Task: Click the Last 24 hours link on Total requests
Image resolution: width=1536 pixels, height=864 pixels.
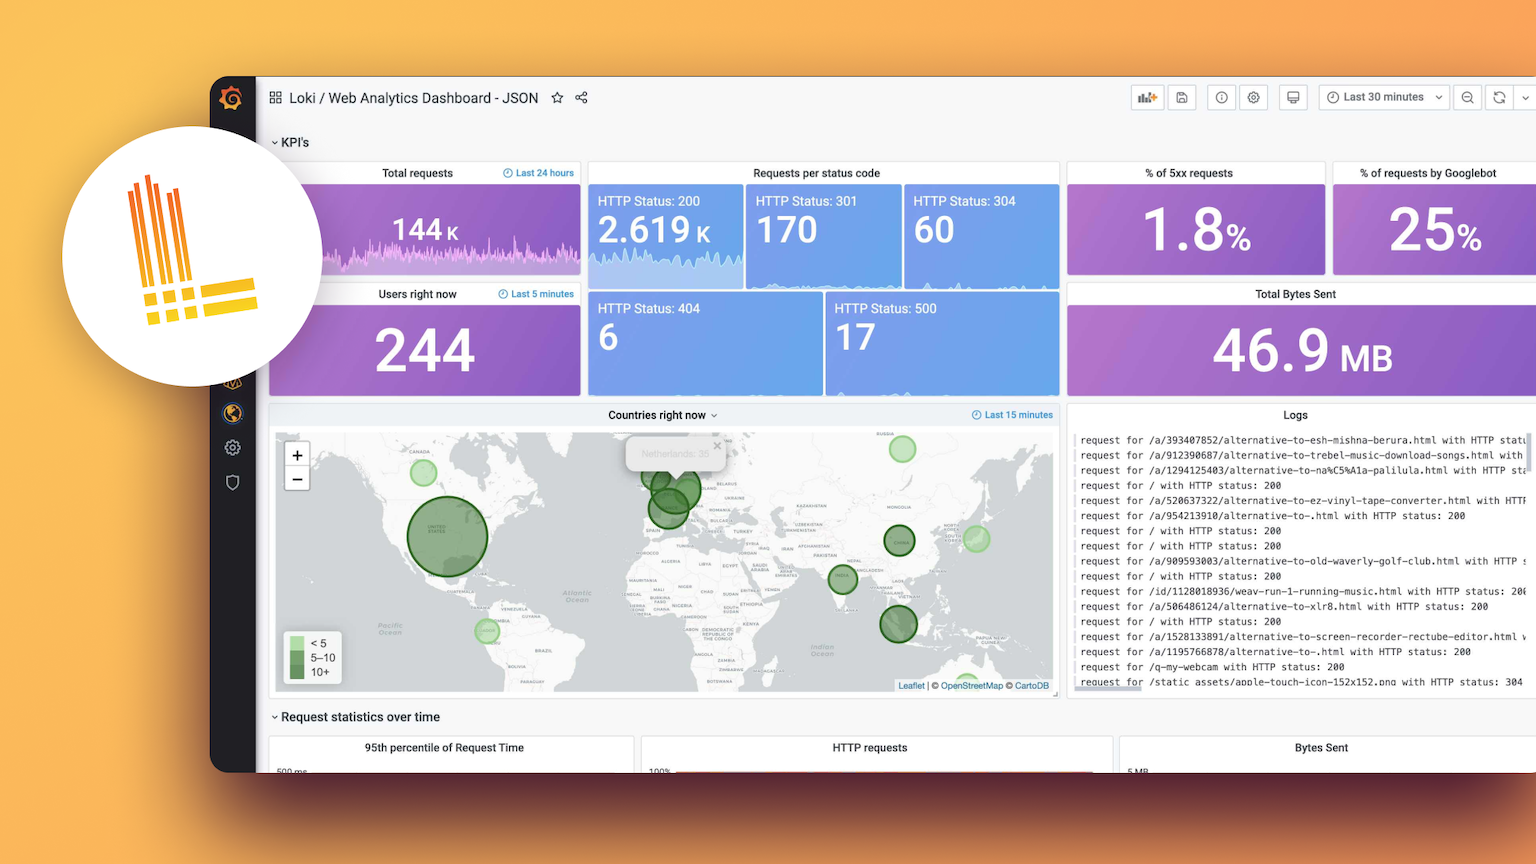Action: pos(538,172)
